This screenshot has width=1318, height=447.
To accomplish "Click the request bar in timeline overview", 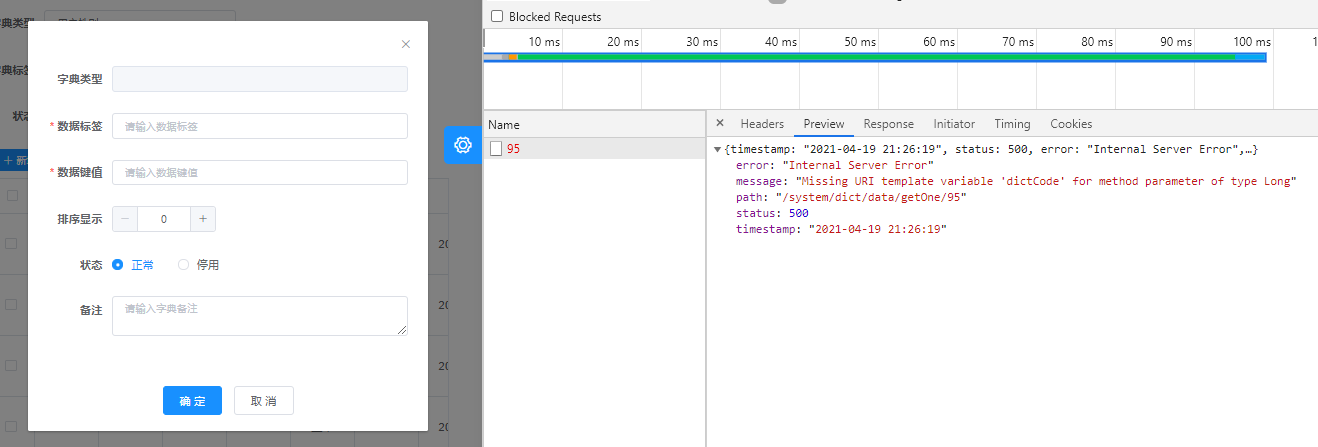I will click(x=875, y=57).
